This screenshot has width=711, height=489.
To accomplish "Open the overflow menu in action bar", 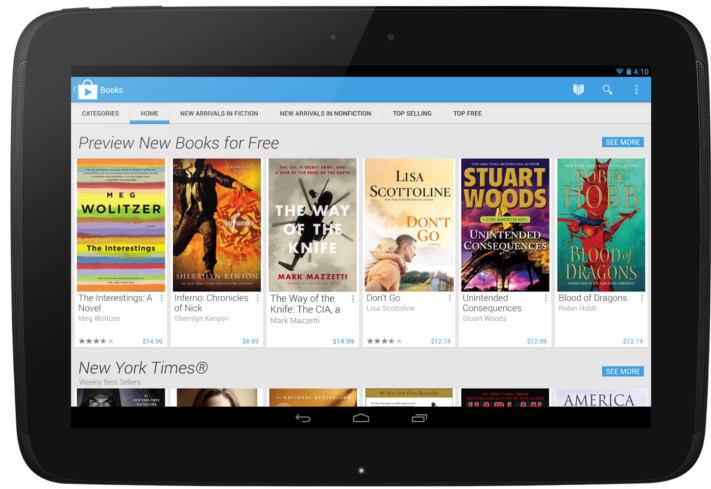I will (636, 89).
